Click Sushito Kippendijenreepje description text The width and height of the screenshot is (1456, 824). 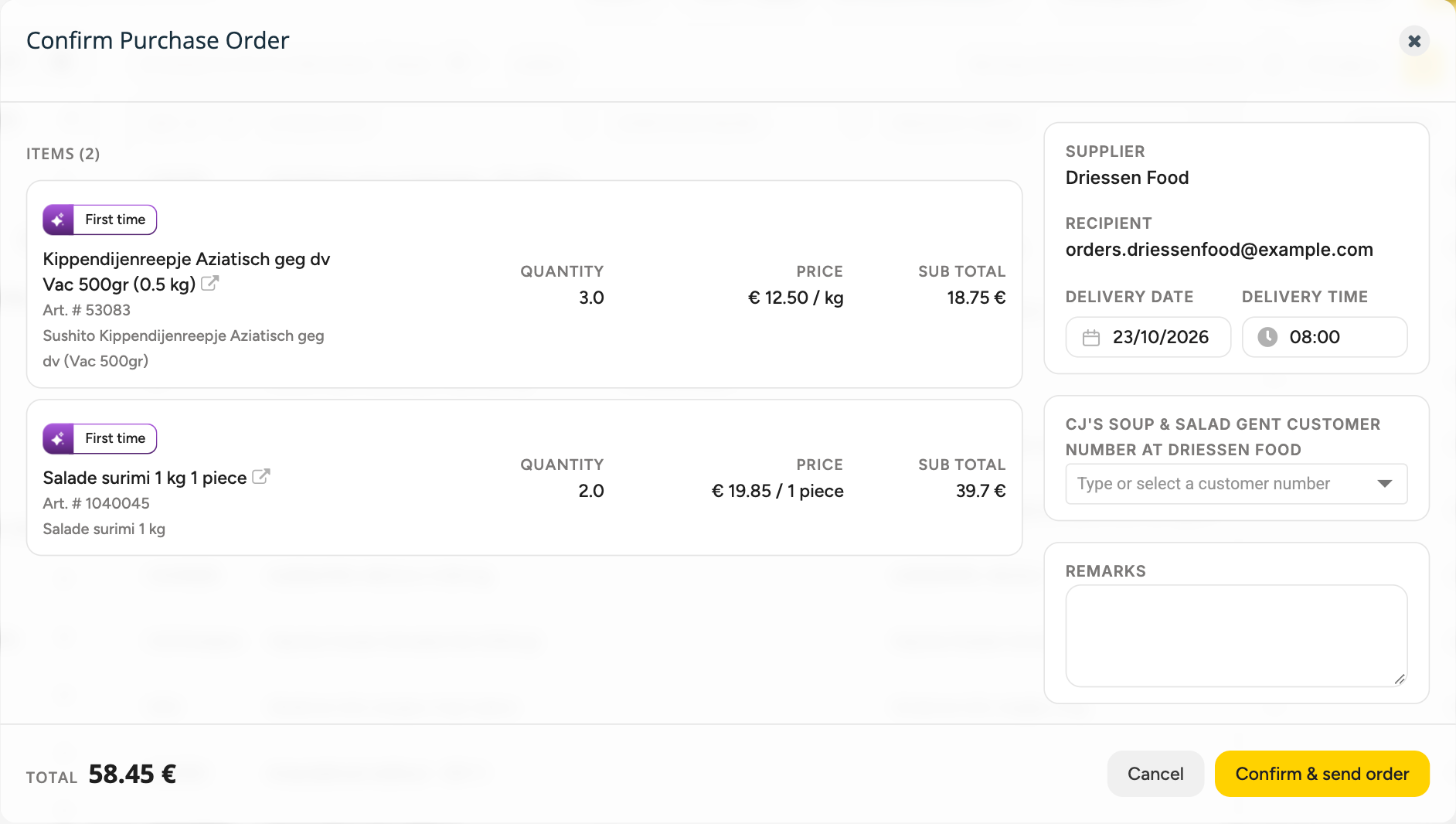click(x=184, y=349)
